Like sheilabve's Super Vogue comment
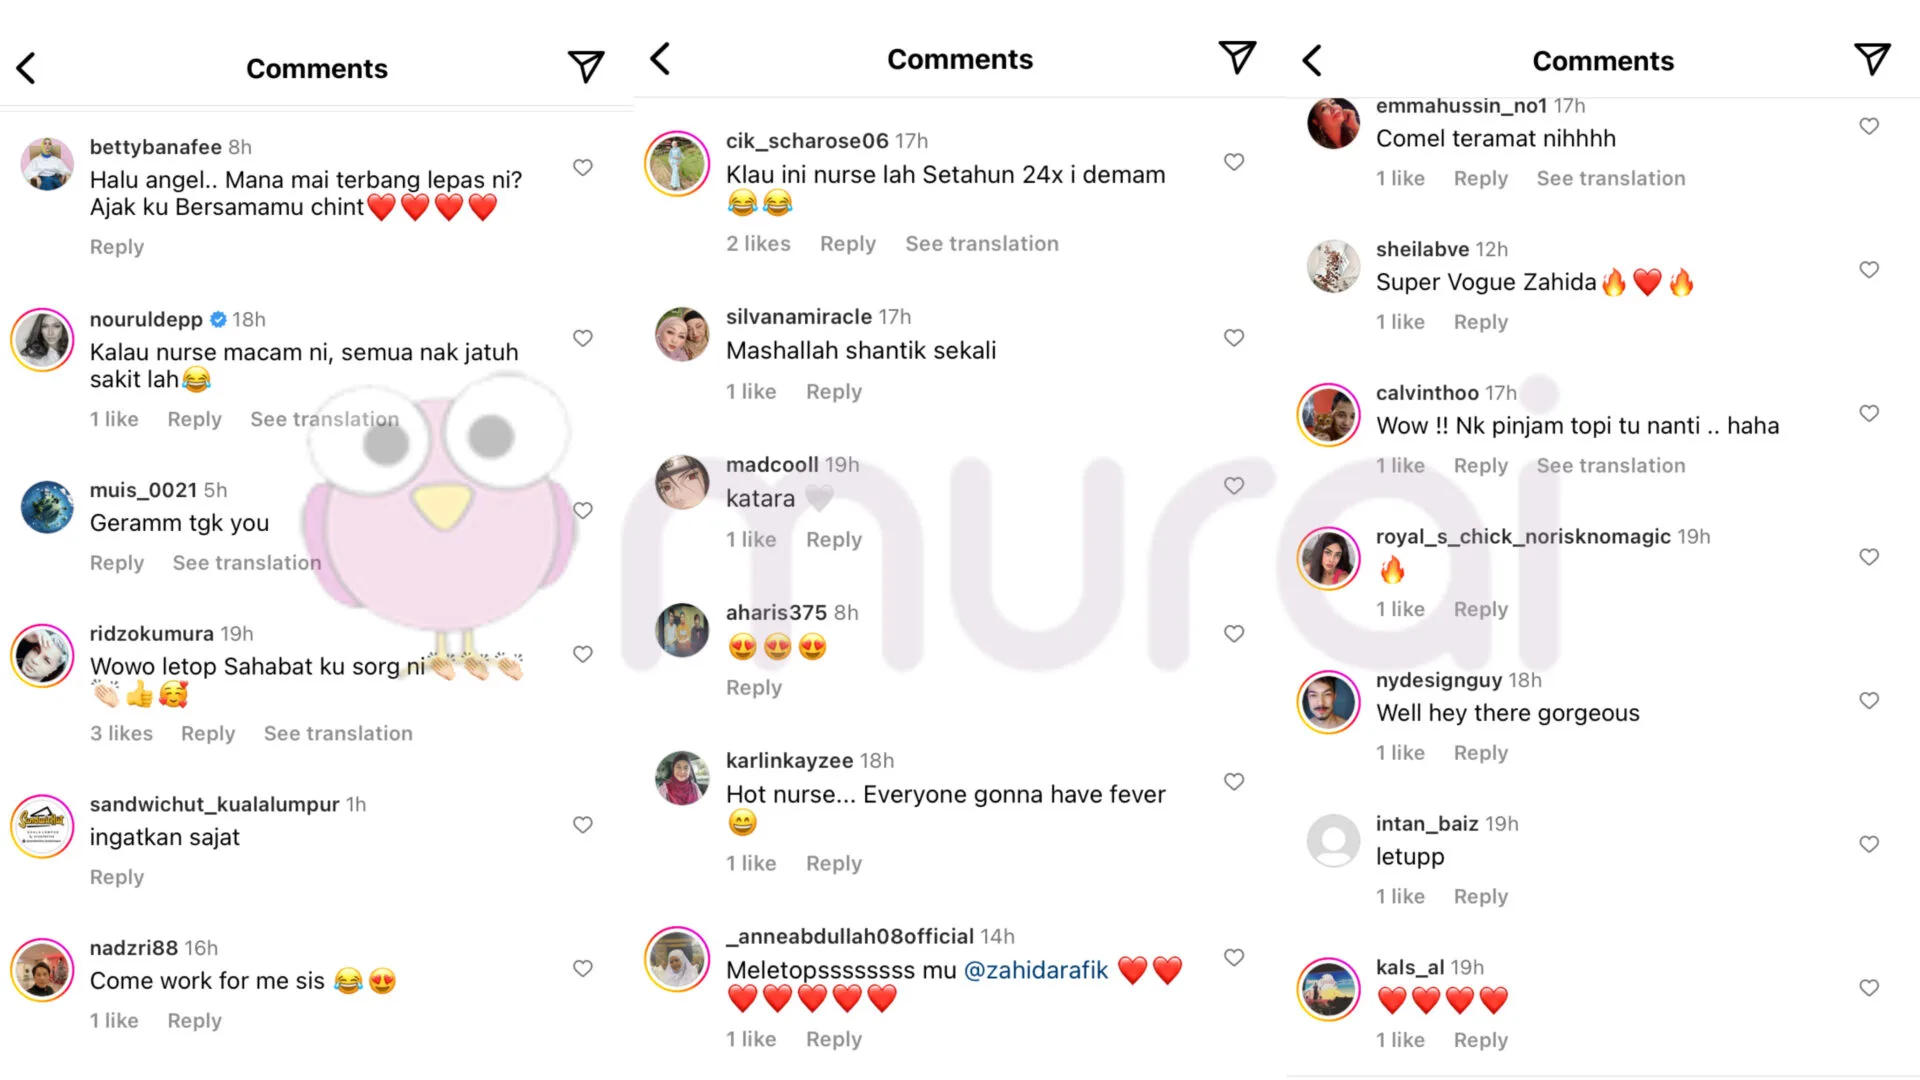Viewport: 1920px width, 1080px height. click(x=1869, y=269)
